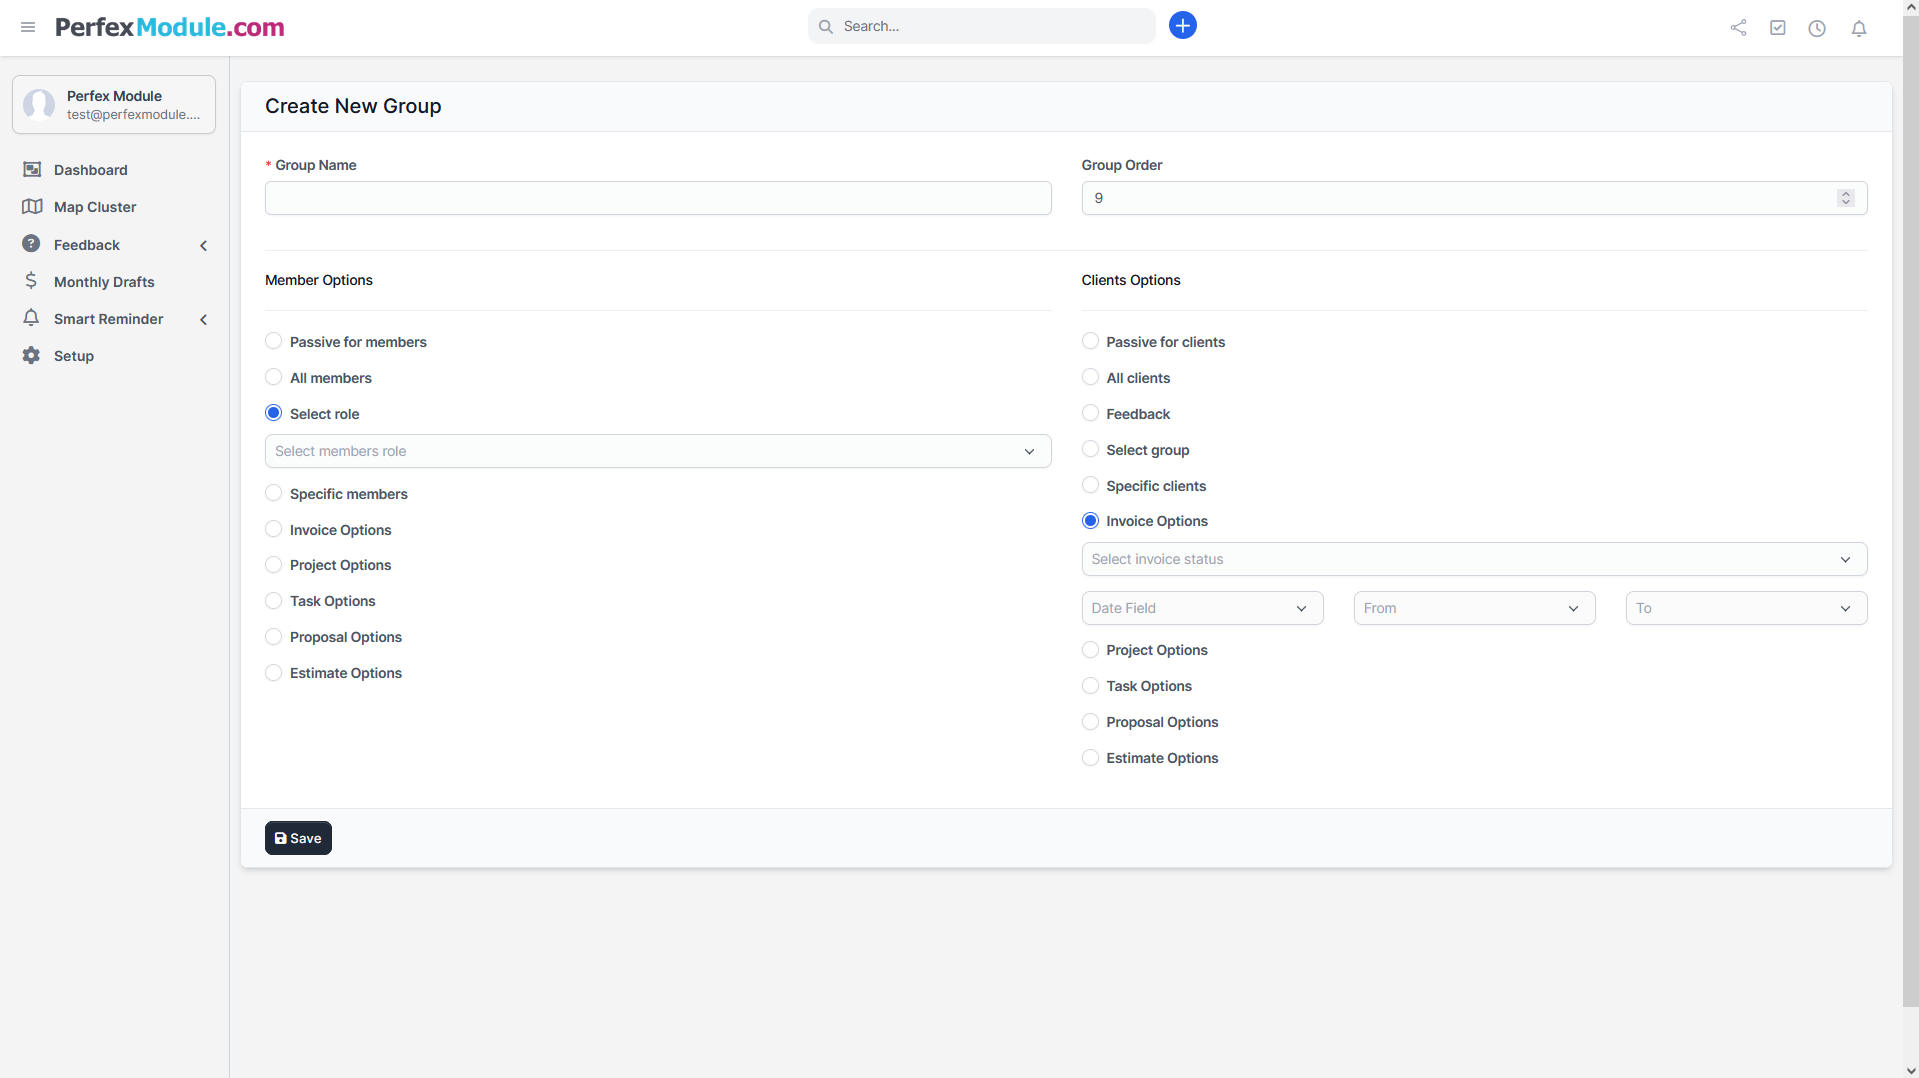Expand the Select invoice status dropdown
The height and width of the screenshot is (1078, 1919).
[1473, 559]
